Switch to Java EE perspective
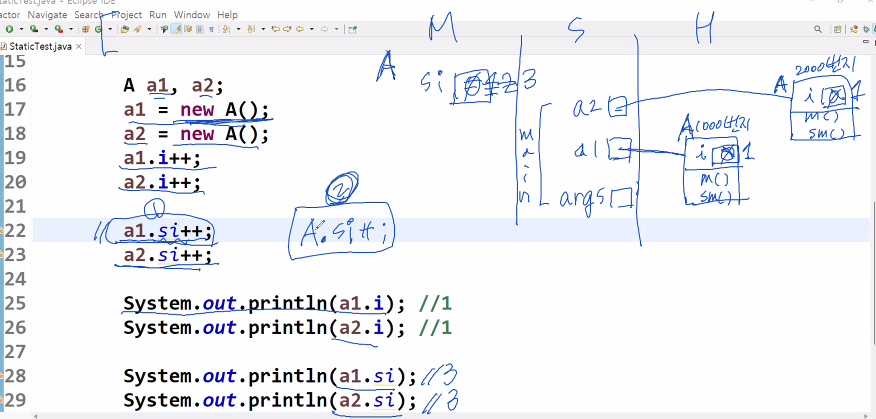 click(x=854, y=29)
